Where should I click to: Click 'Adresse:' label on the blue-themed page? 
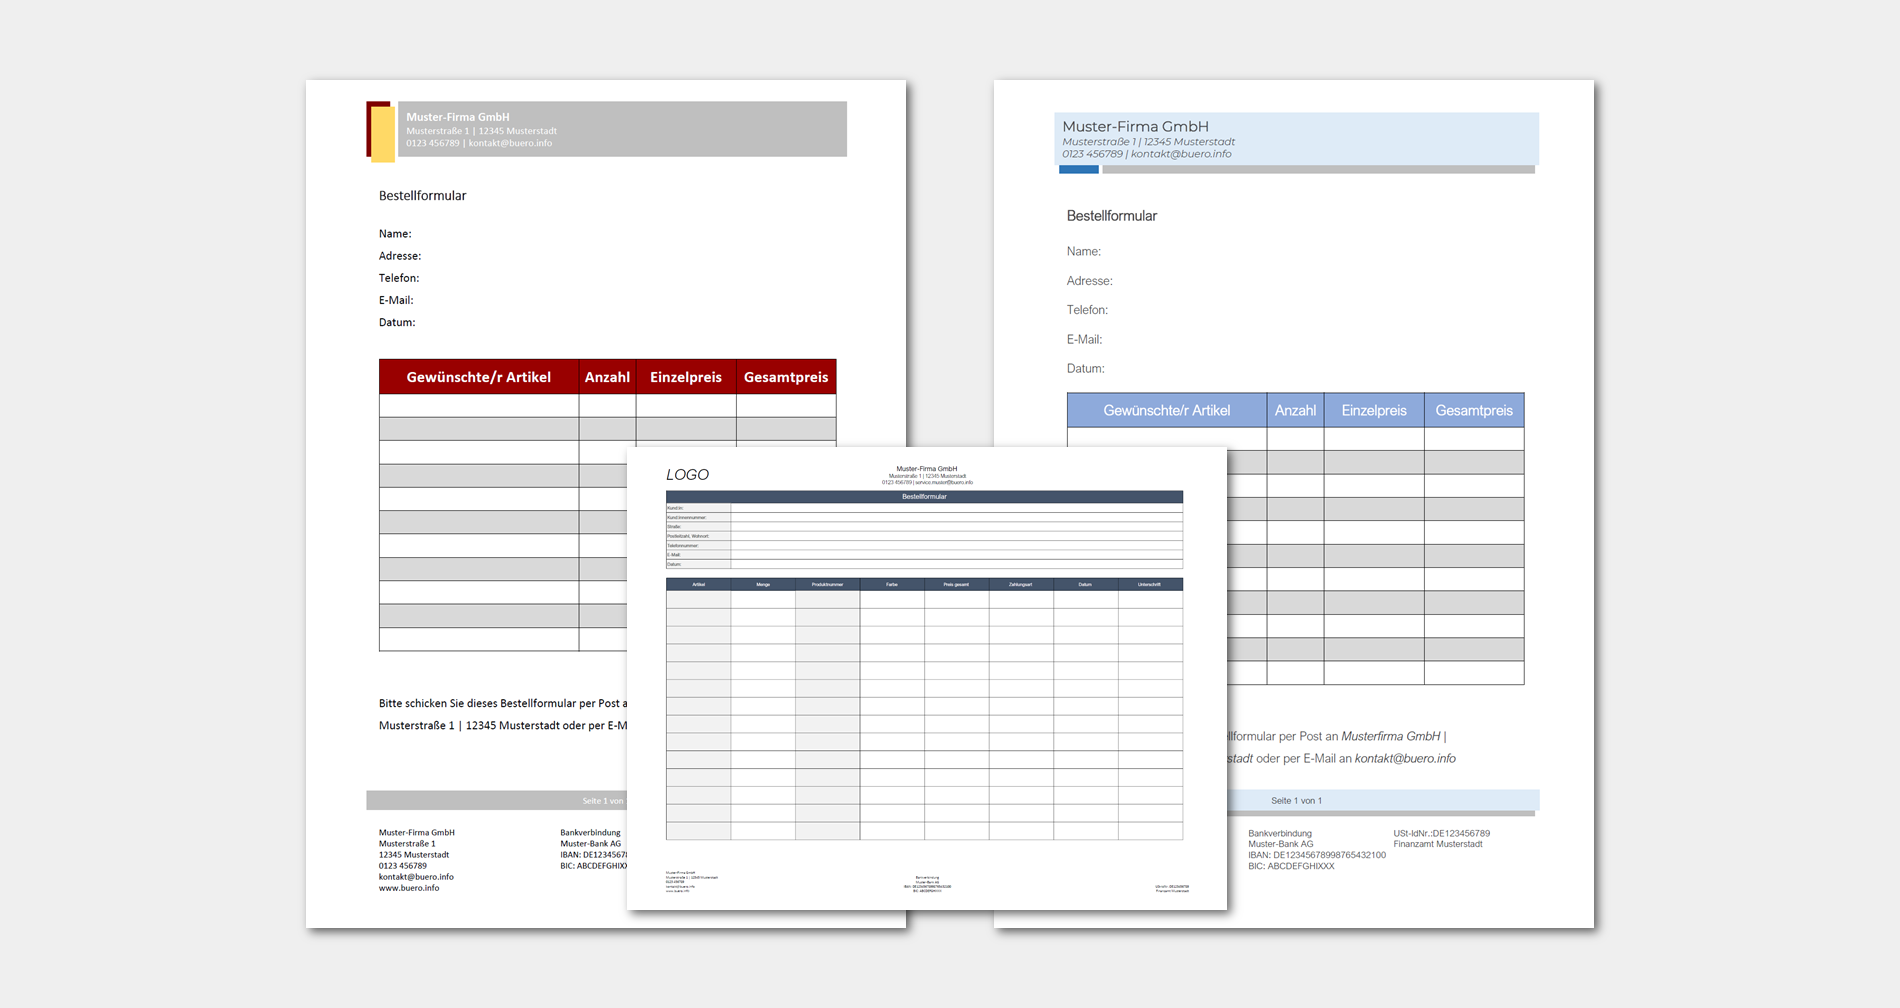coord(1089,281)
